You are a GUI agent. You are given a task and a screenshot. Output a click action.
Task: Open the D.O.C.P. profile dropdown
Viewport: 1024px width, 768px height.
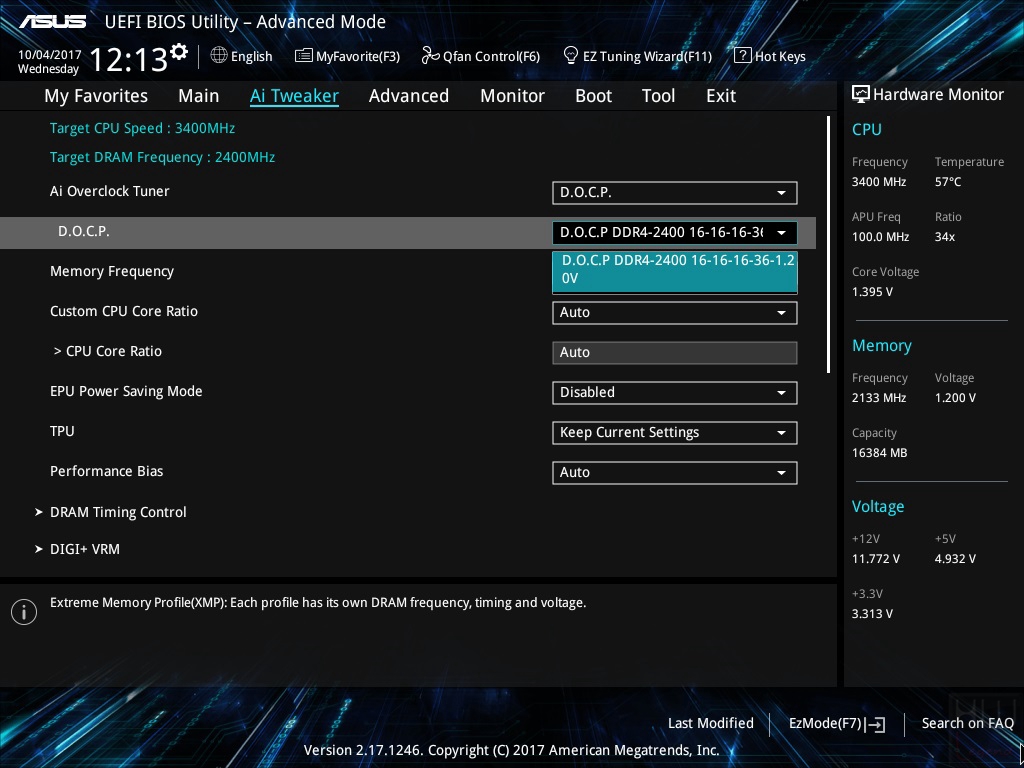(x=675, y=232)
